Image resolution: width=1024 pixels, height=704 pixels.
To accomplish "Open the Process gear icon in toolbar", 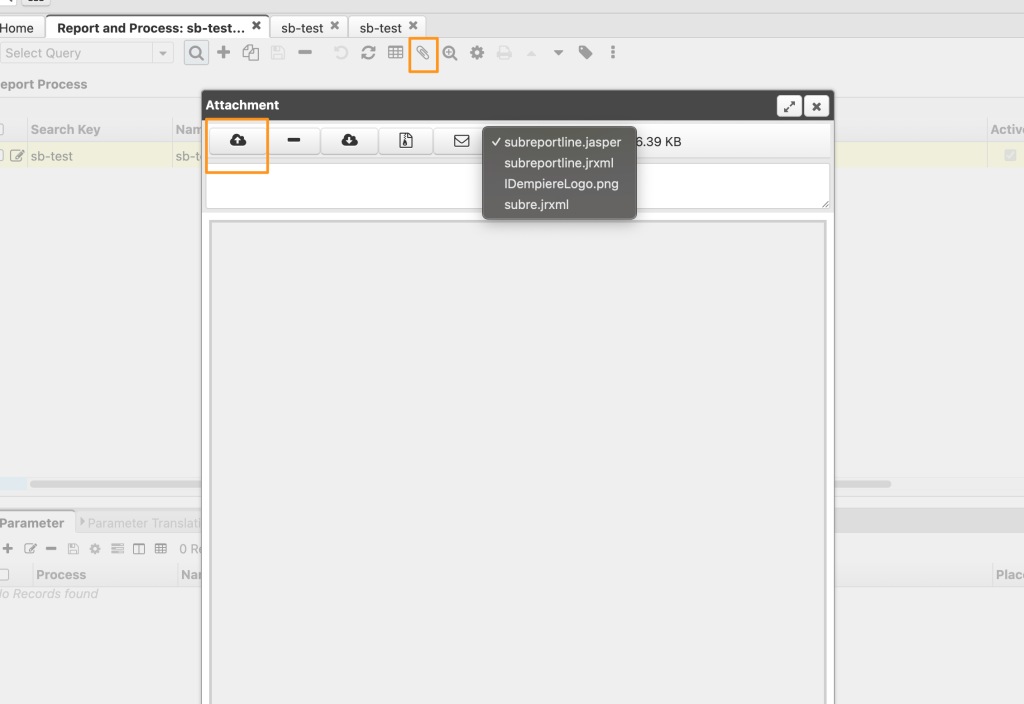I will coord(477,52).
